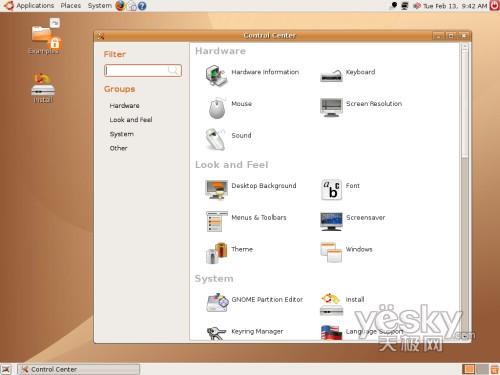Click the GNOME Partition Editor label

[267, 300]
